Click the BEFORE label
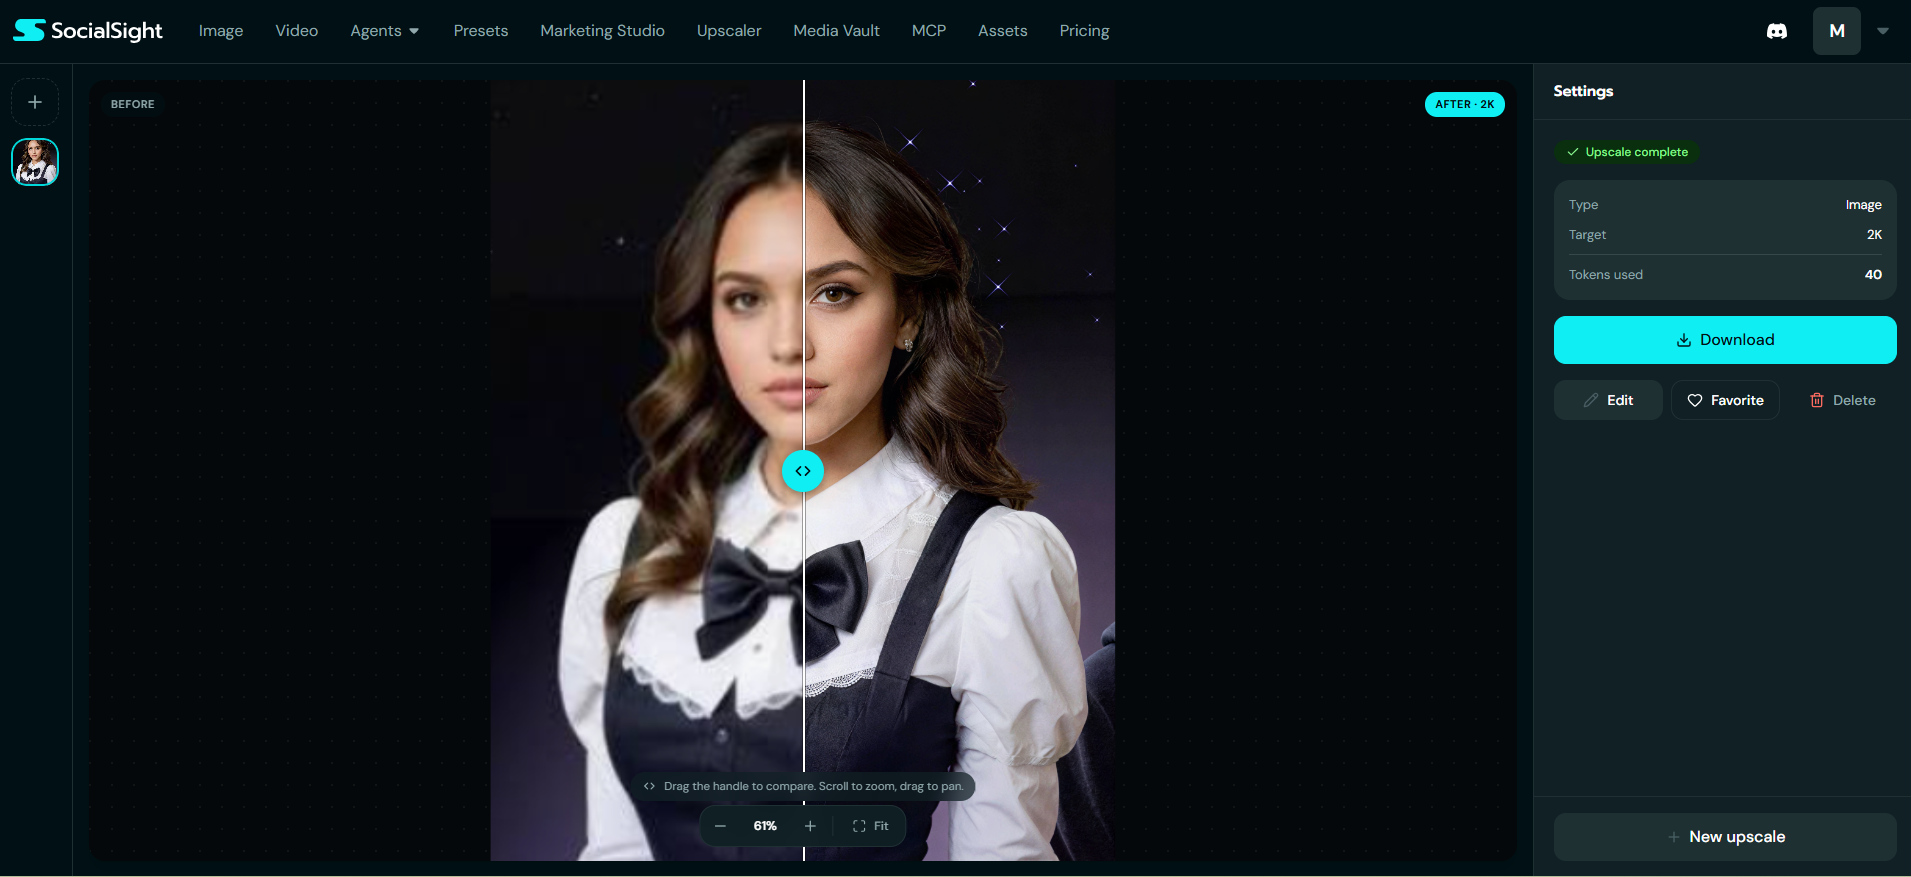Viewport: 1911px width, 877px height. coord(133,104)
